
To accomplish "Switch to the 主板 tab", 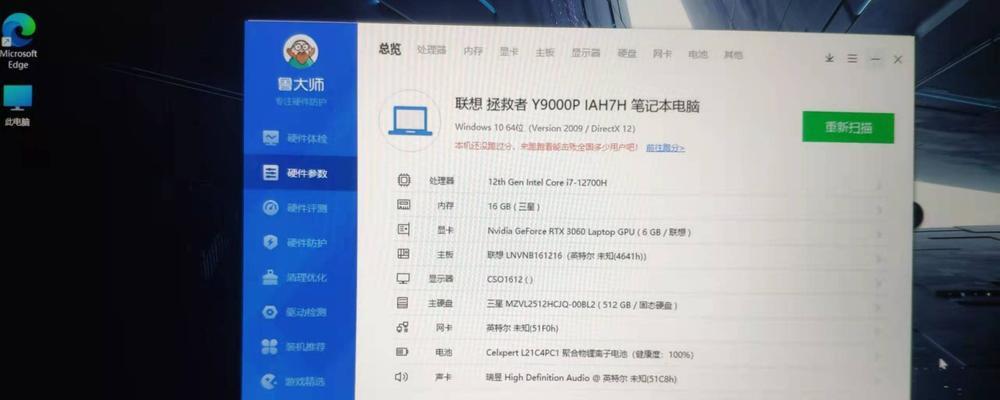I will (x=545, y=52).
